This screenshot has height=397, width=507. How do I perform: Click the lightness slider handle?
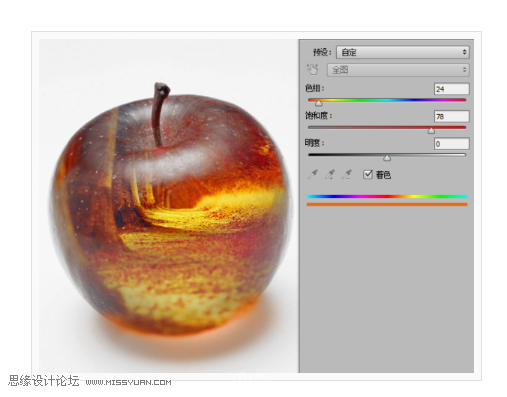pos(387,158)
